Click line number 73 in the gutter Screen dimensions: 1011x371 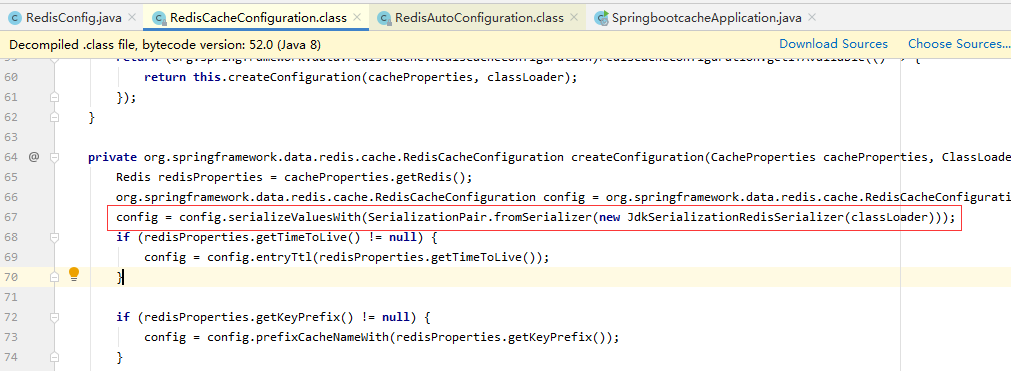(x=11, y=337)
